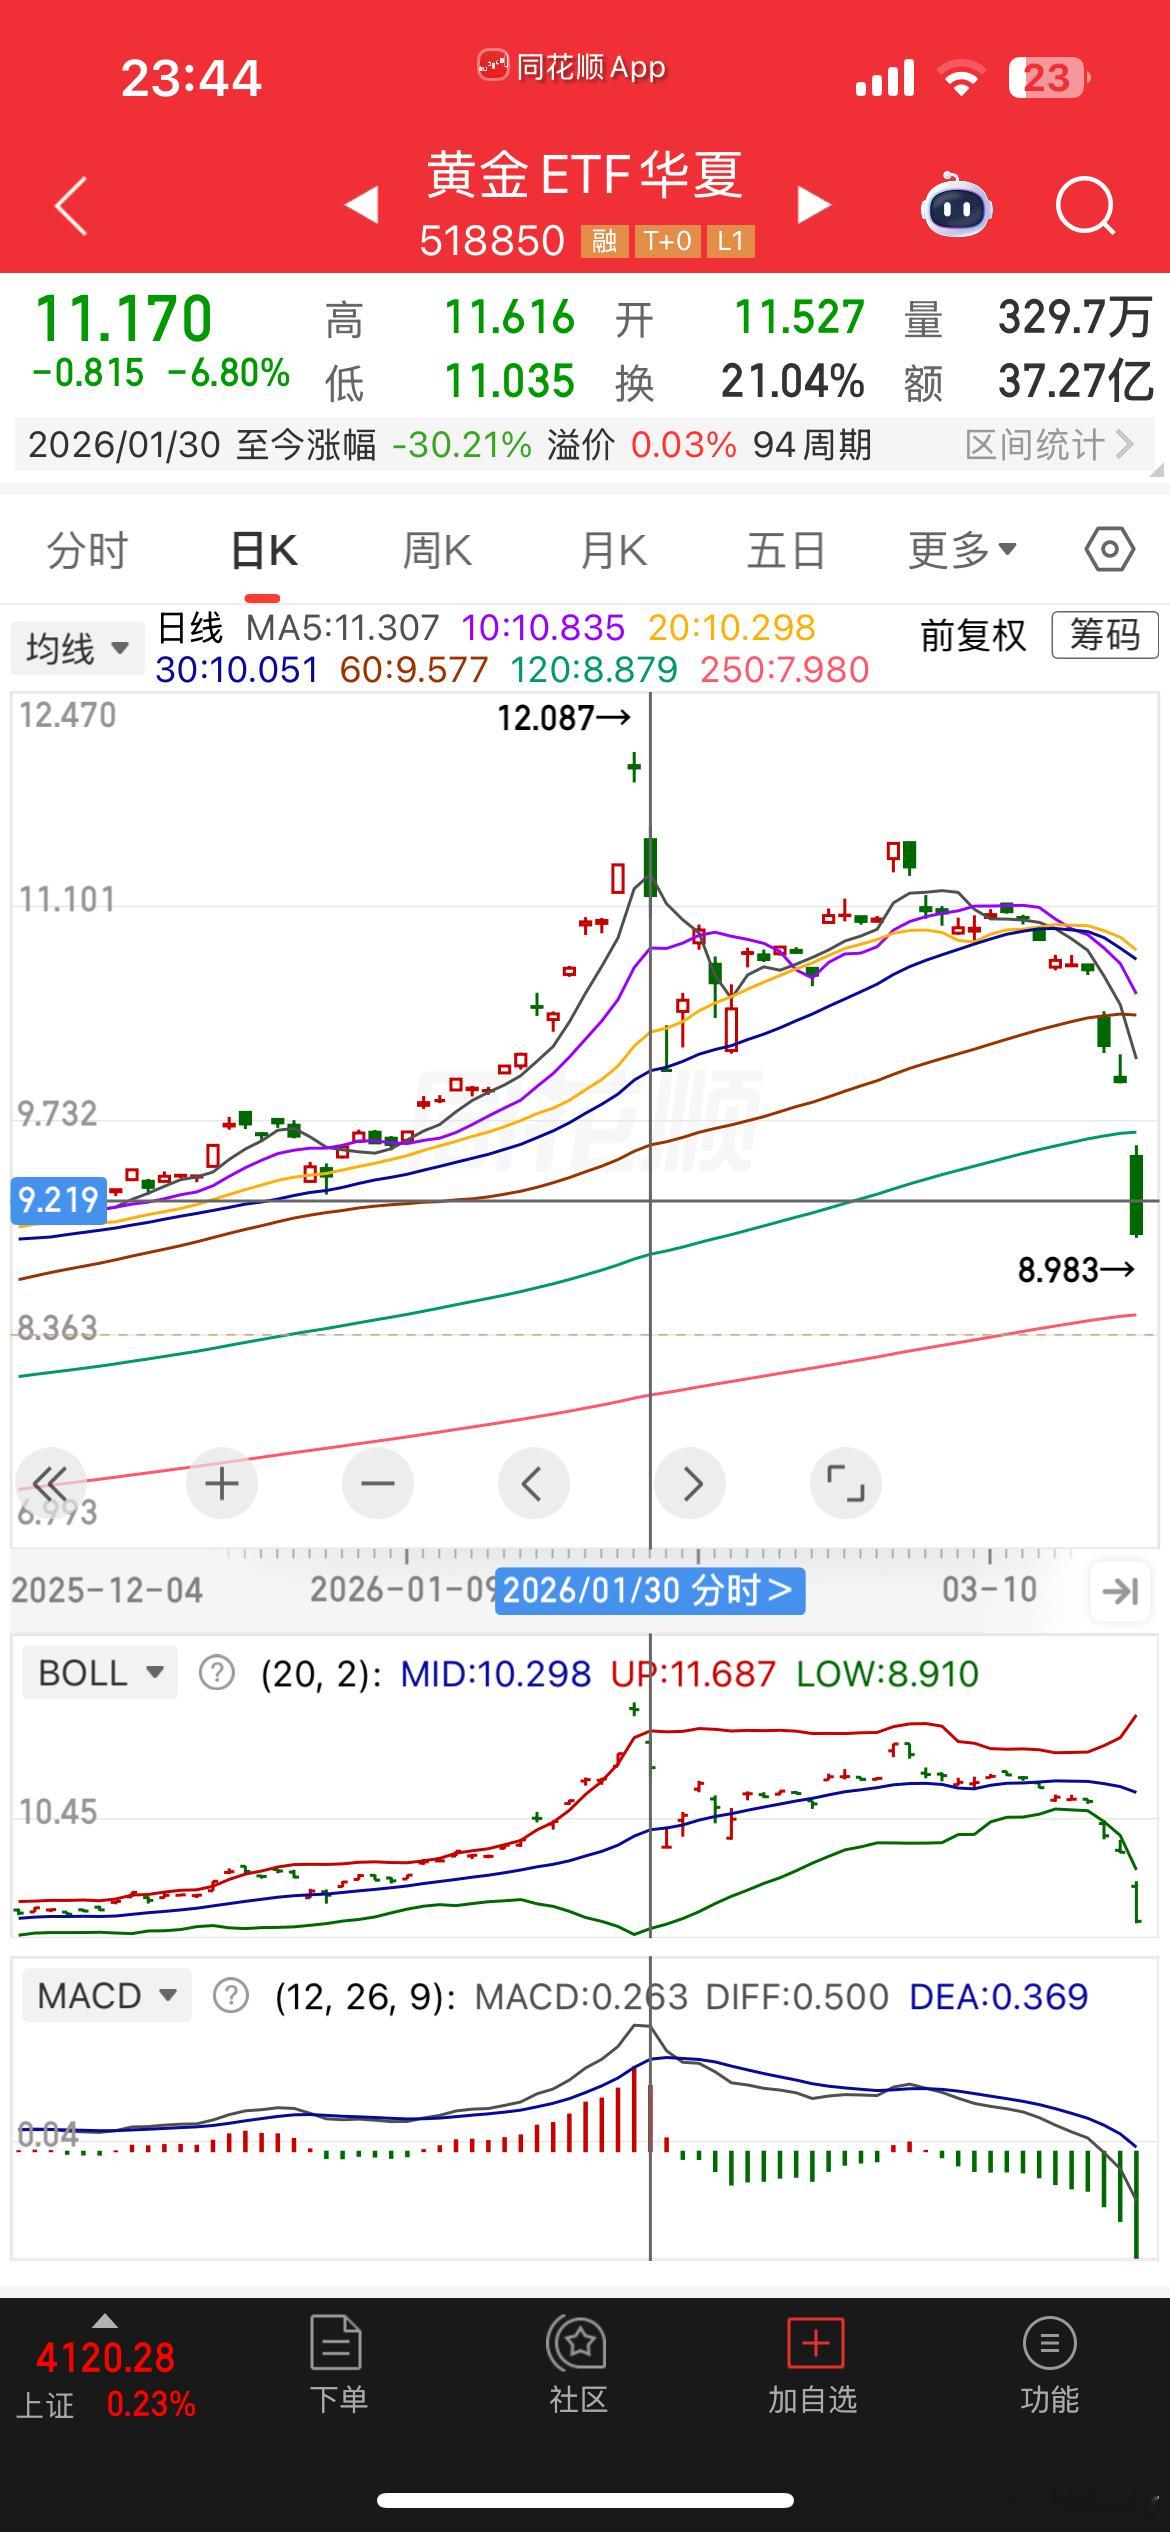Screen dimensions: 1170x2532
Task: Tap 下单 order icon in bottom bar
Action: pos(337,2342)
